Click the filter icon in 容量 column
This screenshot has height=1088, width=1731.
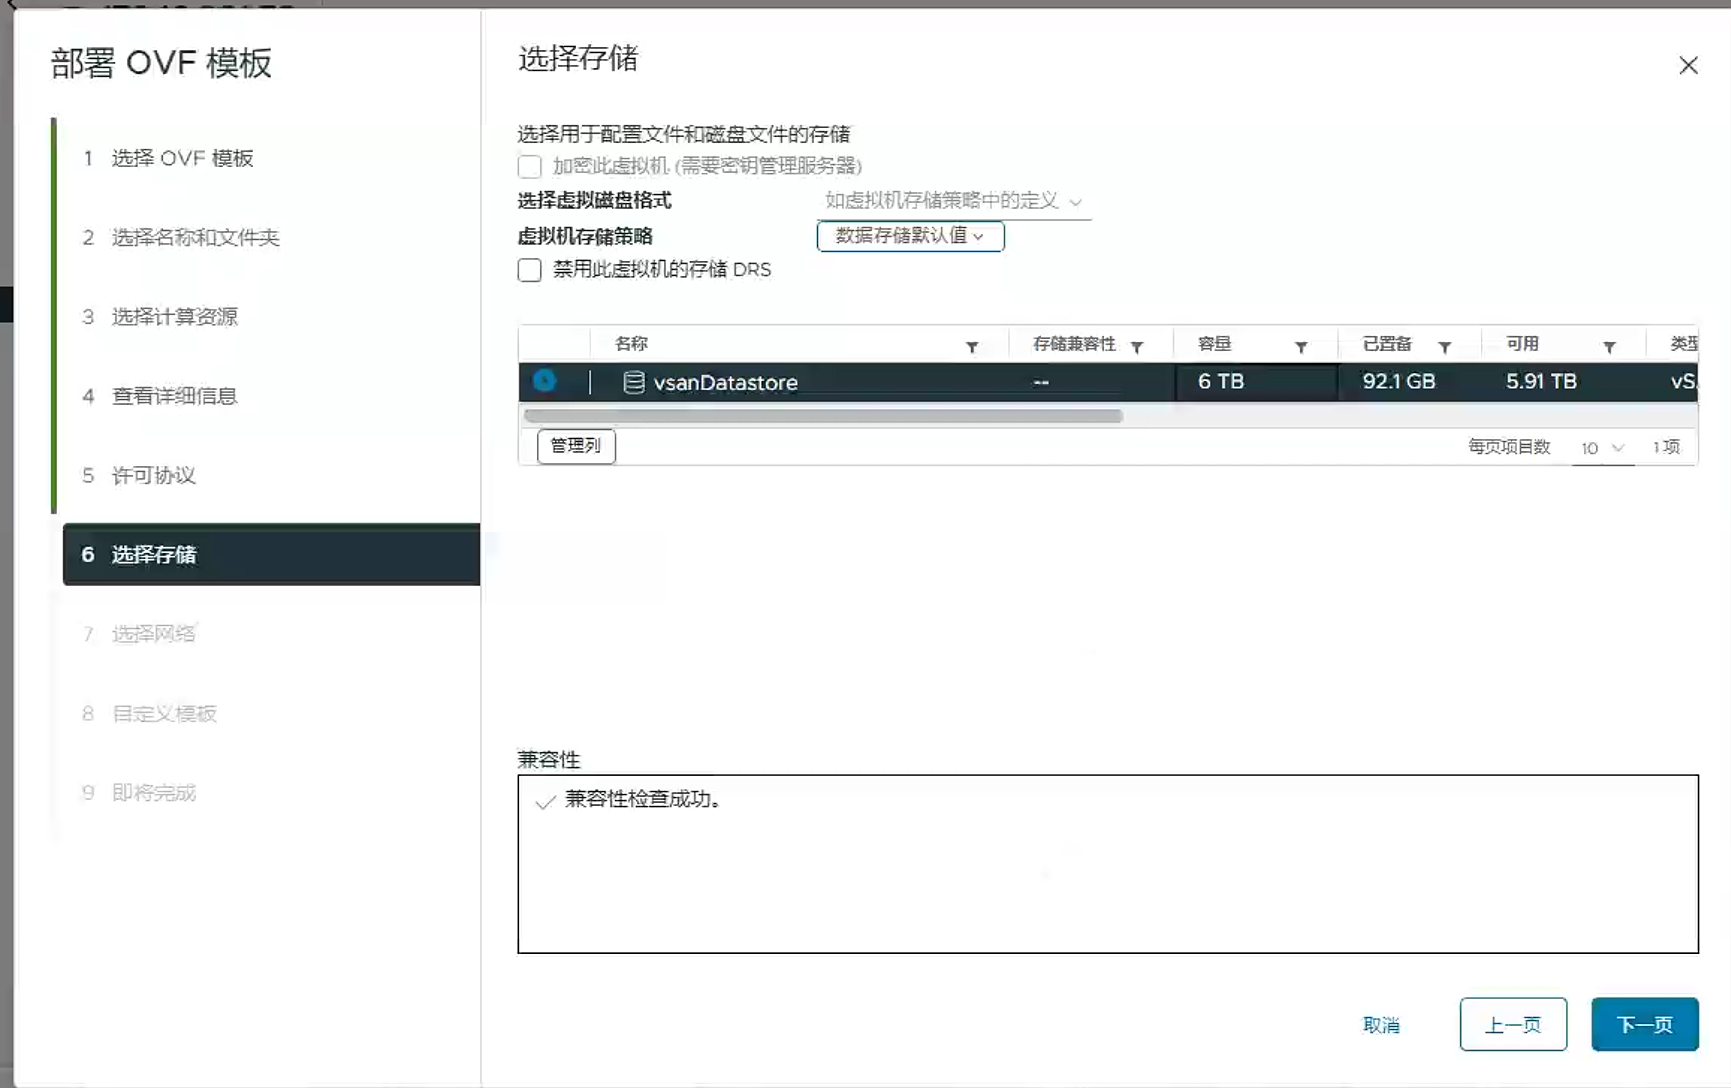click(x=1300, y=347)
